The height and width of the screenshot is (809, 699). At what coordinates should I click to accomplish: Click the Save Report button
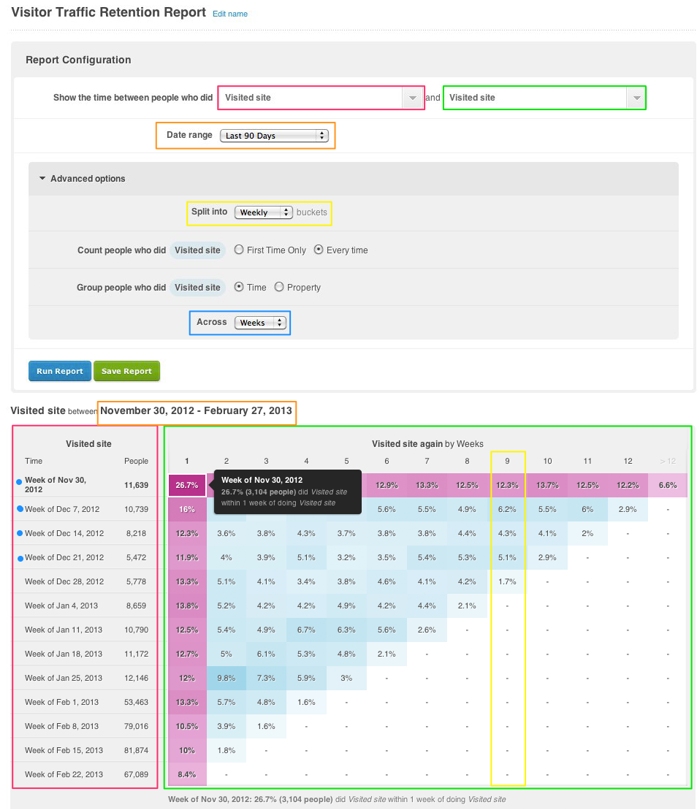[x=126, y=371]
